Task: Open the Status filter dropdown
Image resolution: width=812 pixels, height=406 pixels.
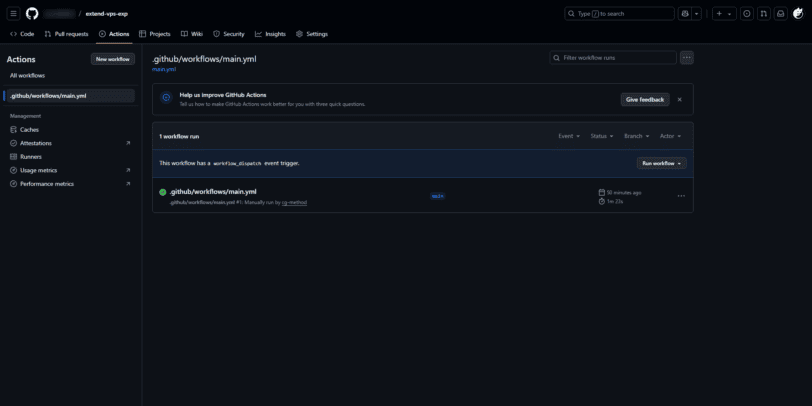Action: 602,136
